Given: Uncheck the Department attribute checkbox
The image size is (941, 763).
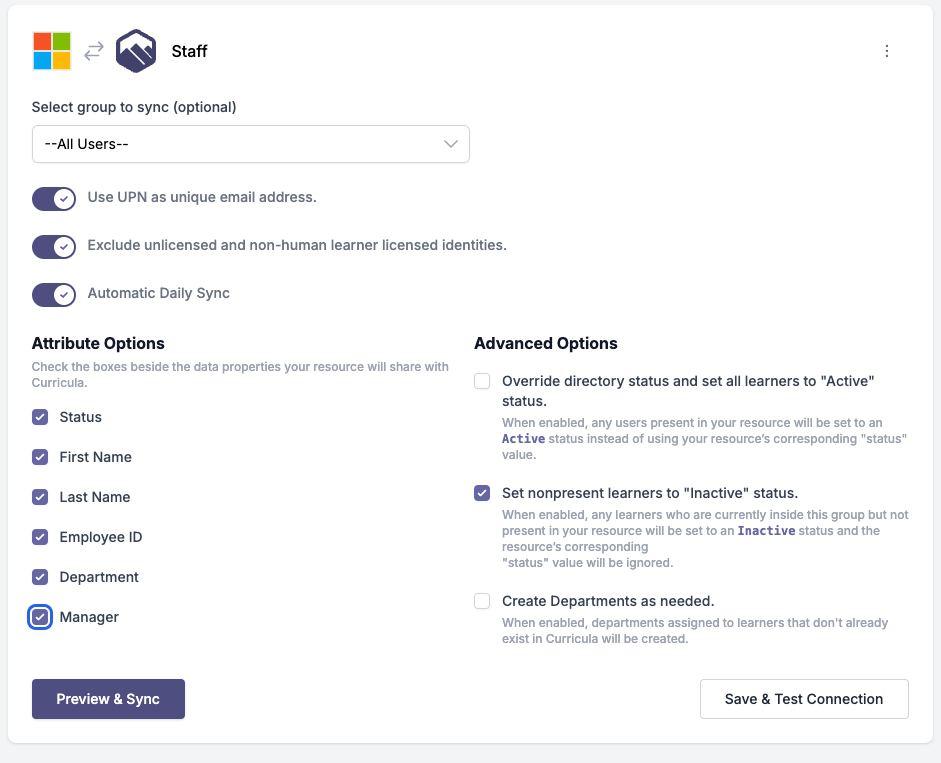Looking at the screenshot, I should coord(40,577).
